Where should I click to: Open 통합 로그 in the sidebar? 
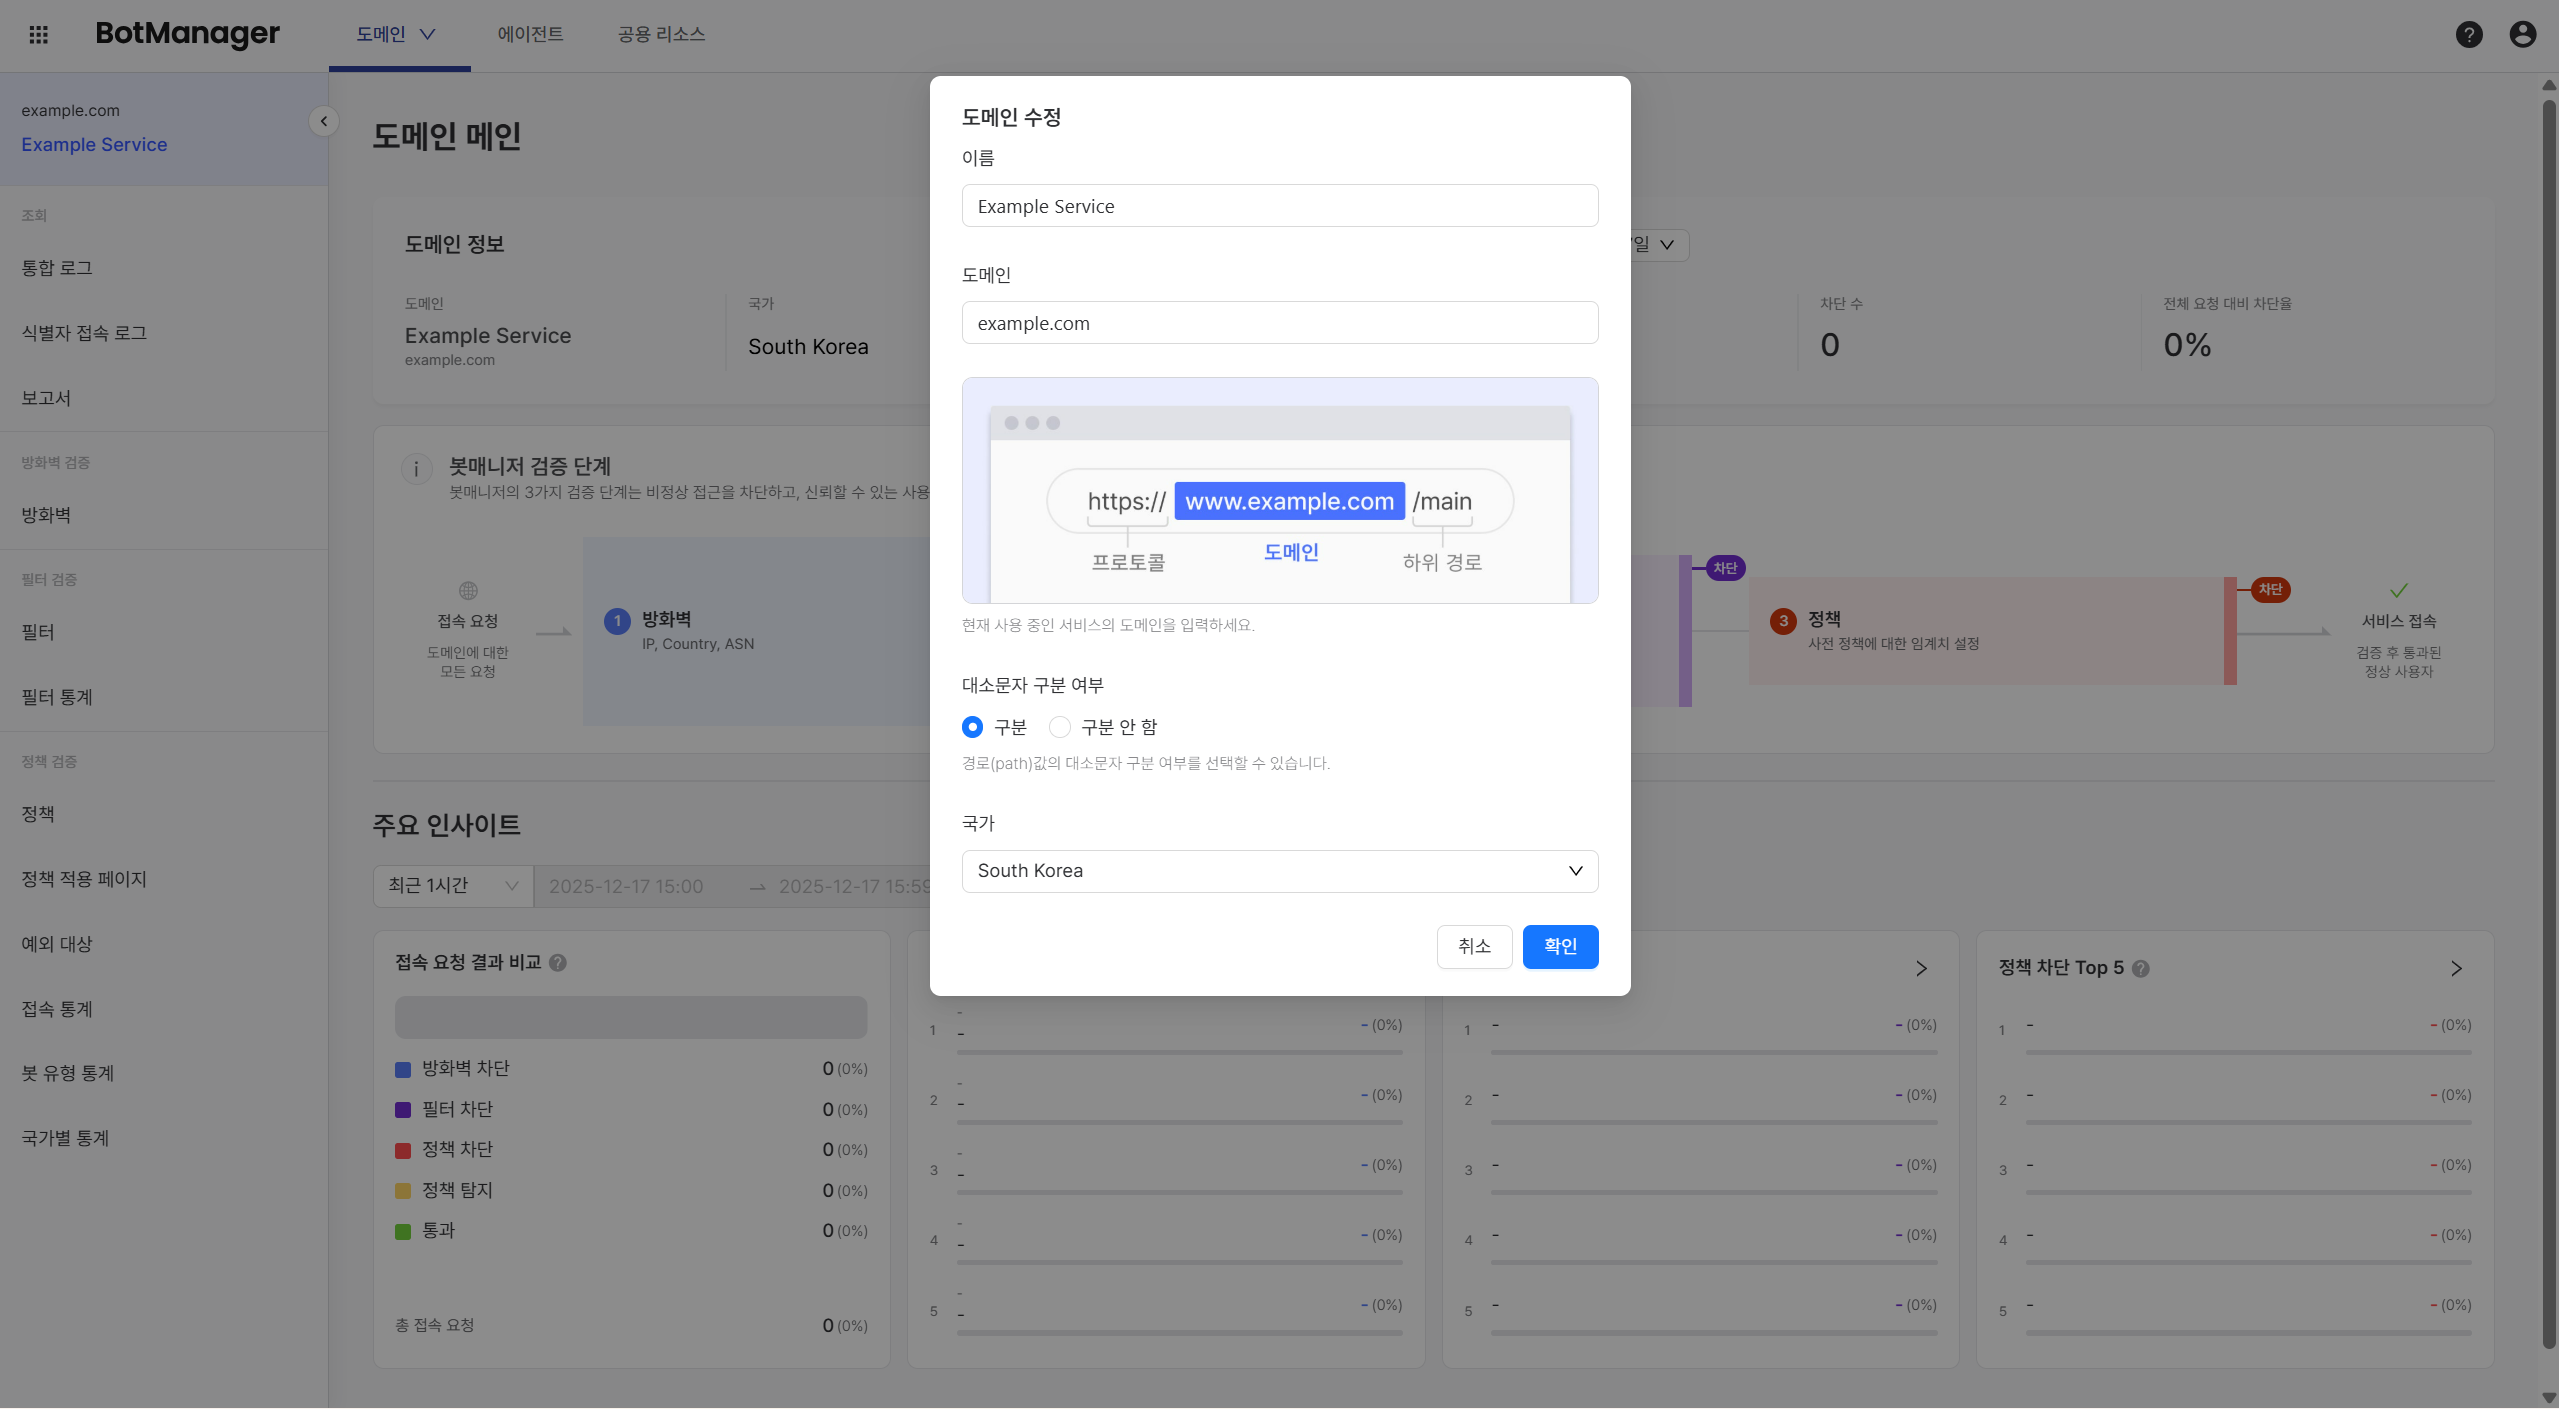[57, 268]
